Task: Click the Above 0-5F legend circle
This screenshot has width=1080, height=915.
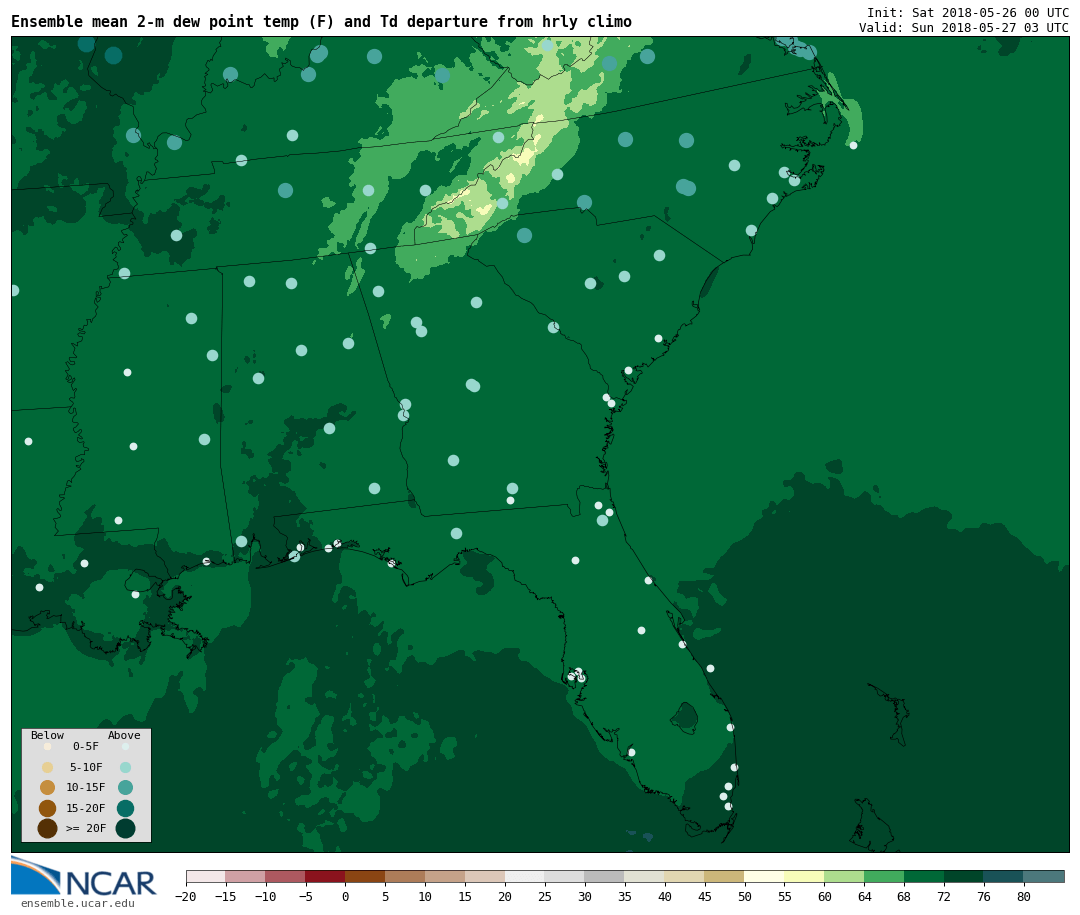Action: click(125, 746)
